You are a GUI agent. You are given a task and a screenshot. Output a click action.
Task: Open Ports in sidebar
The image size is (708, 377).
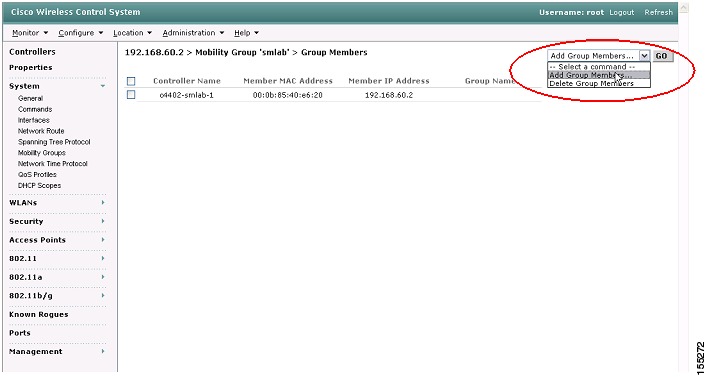tap(20, 333)
